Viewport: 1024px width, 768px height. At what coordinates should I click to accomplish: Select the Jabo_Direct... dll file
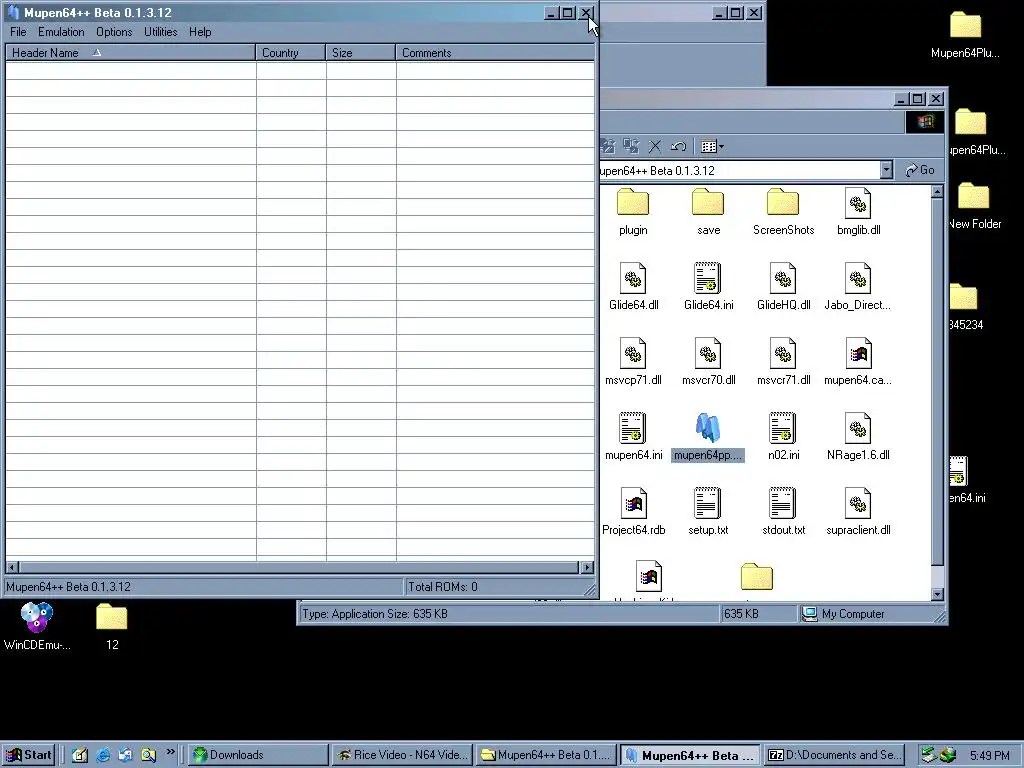pos(857,287)
